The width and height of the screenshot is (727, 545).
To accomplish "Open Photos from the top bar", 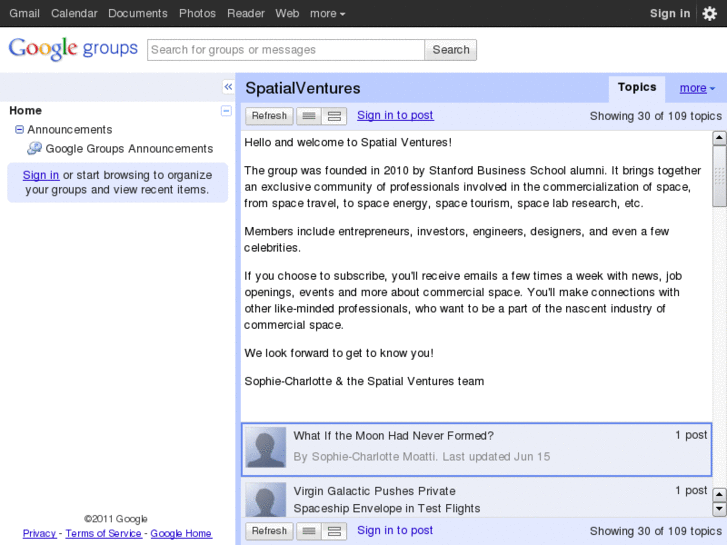I will click(198, 13).
